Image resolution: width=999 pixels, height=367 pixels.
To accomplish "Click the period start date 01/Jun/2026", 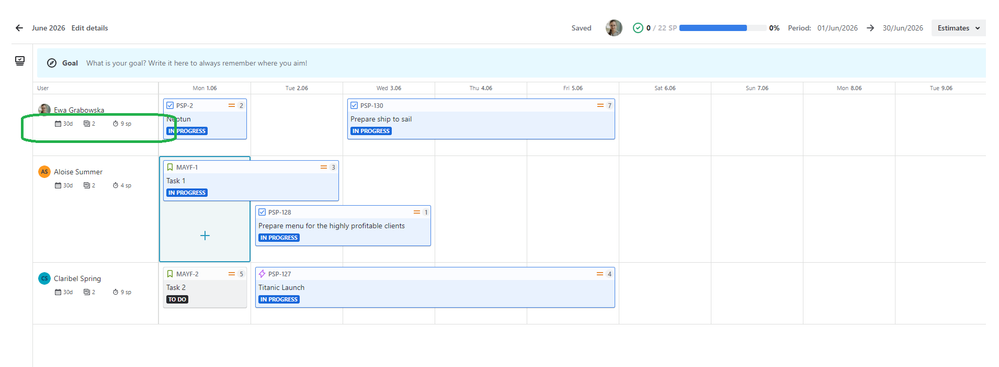I will click(x=838, y=28).
